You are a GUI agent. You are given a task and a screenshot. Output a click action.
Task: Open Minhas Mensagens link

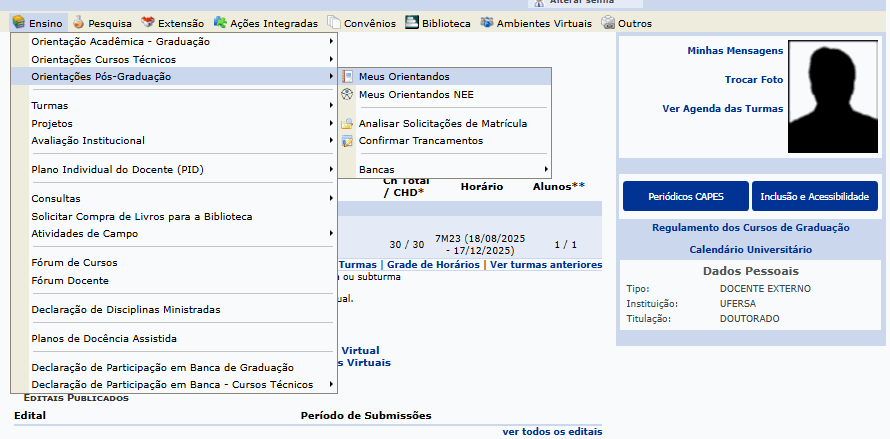coord(735,50)
